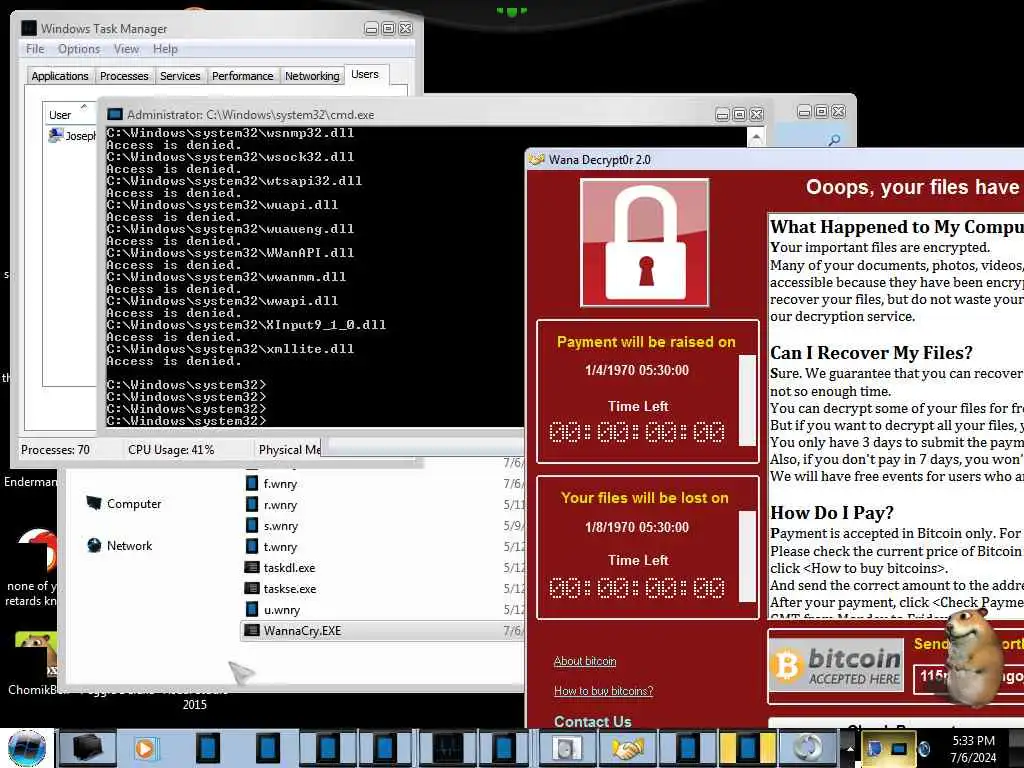This screenshot has height=768, width=1024.
Task: Click payment raise countdown progress bar
Action: 747,400
